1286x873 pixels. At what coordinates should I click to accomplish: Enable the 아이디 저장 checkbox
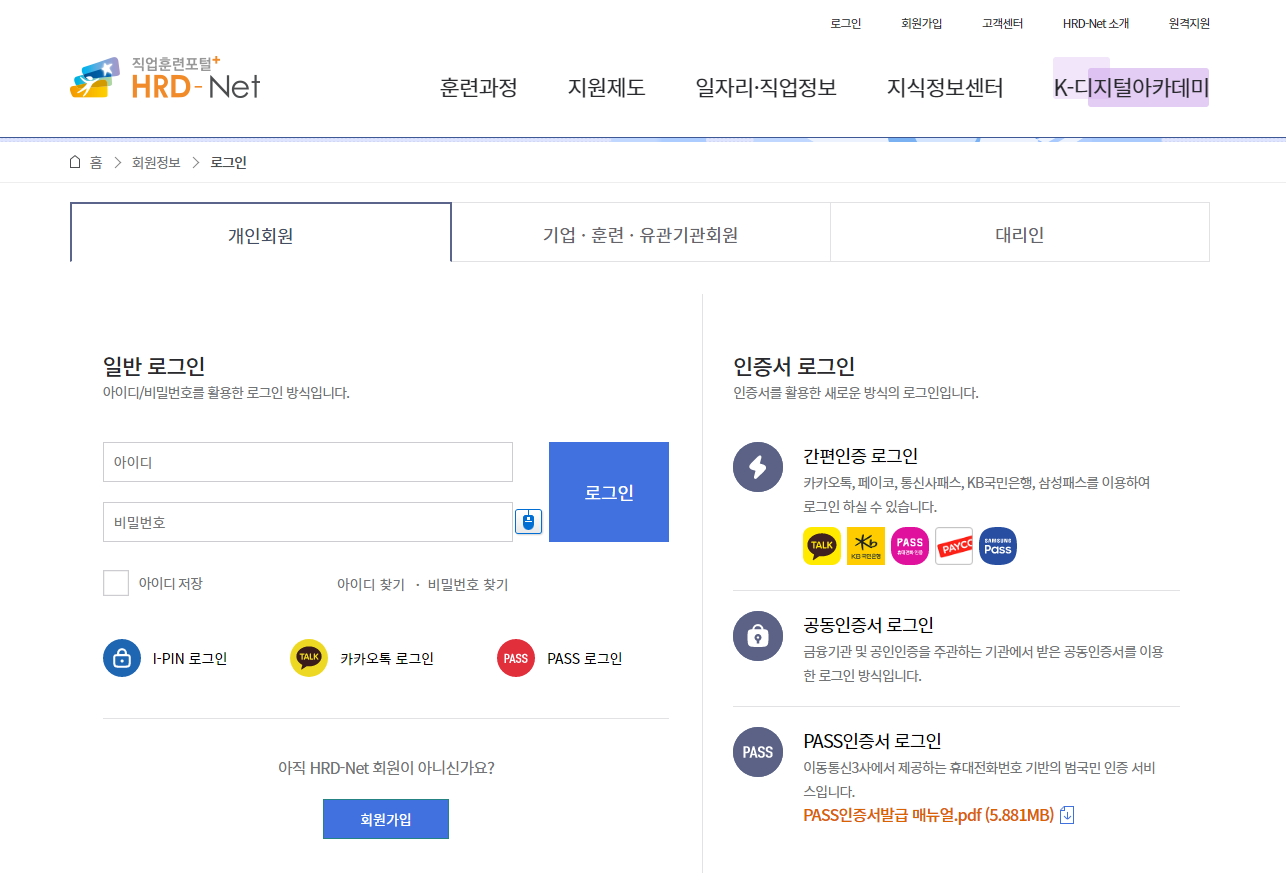pyautogui.click(x=115, y=582)
